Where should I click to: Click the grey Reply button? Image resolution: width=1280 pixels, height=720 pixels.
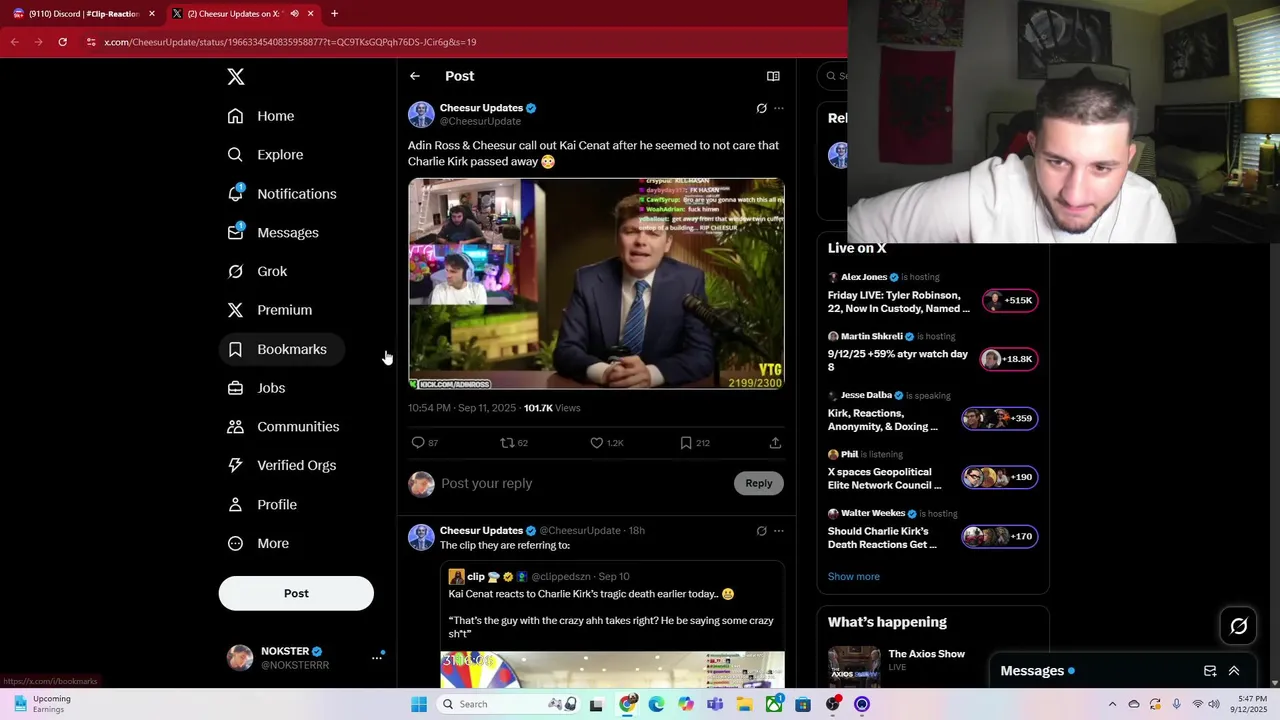click(759, 484)
